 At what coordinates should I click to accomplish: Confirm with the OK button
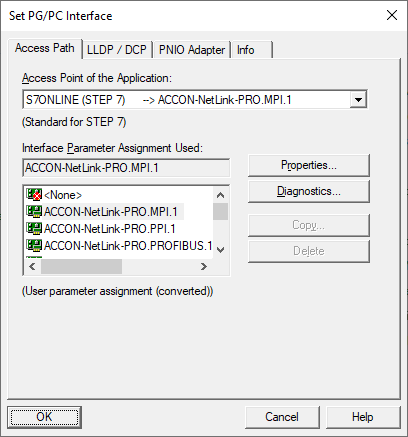(44, 417)
